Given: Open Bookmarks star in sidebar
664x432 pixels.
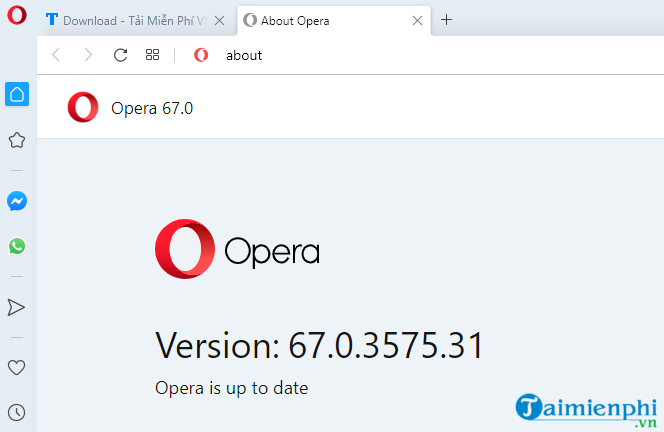Looking at the screenshot, I should click(17, 140).
